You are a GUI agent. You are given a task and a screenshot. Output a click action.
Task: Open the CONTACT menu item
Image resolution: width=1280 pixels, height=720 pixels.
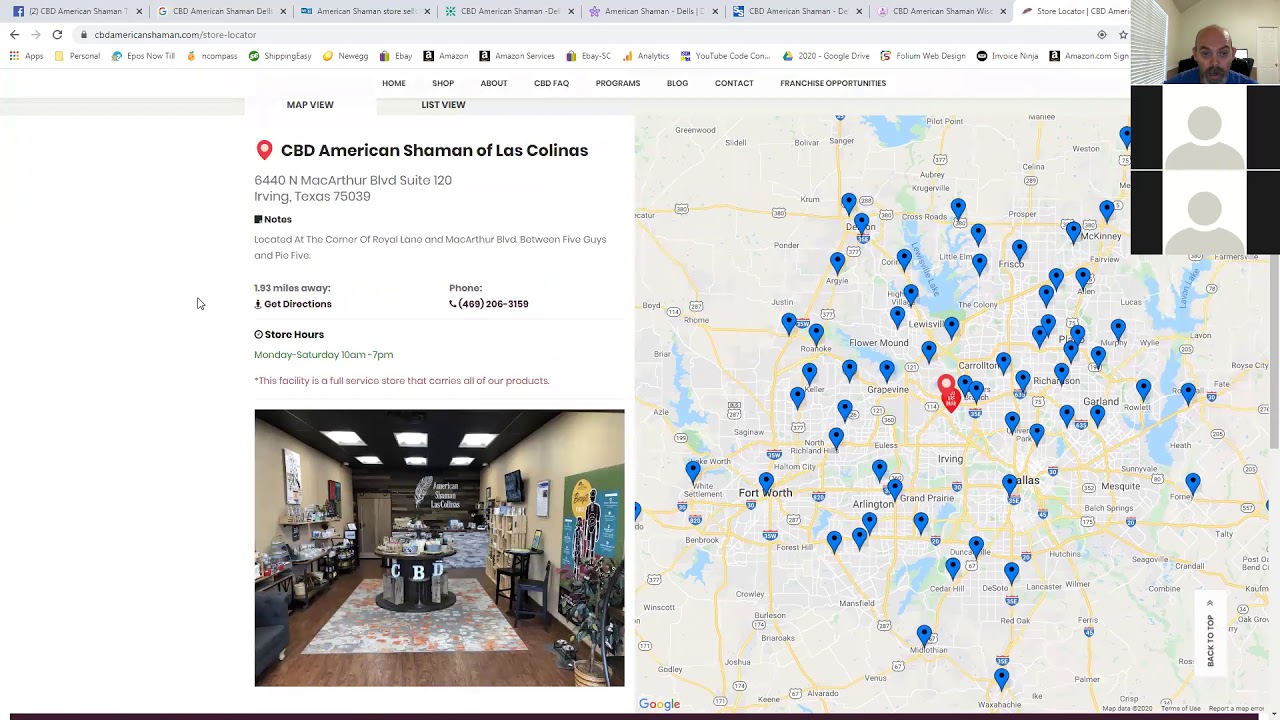(734, 83)
